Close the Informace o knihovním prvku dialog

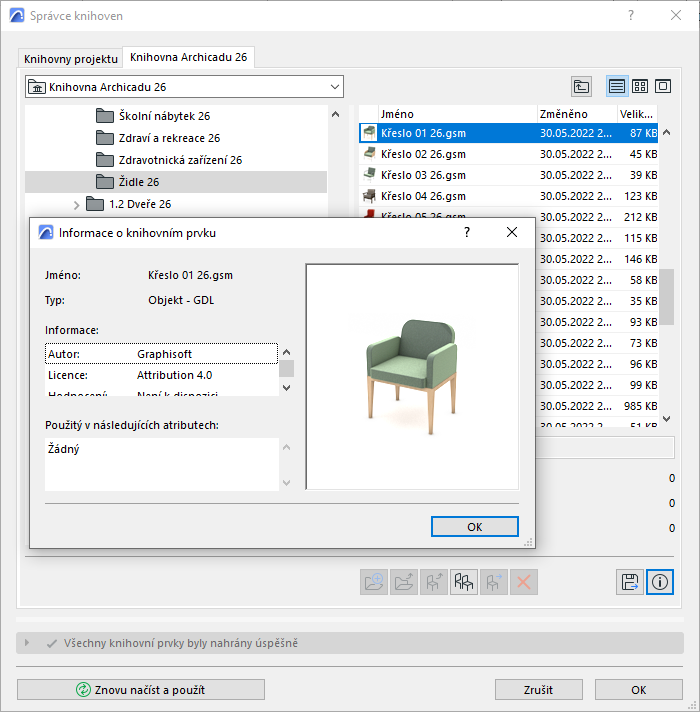coord(512,232)
